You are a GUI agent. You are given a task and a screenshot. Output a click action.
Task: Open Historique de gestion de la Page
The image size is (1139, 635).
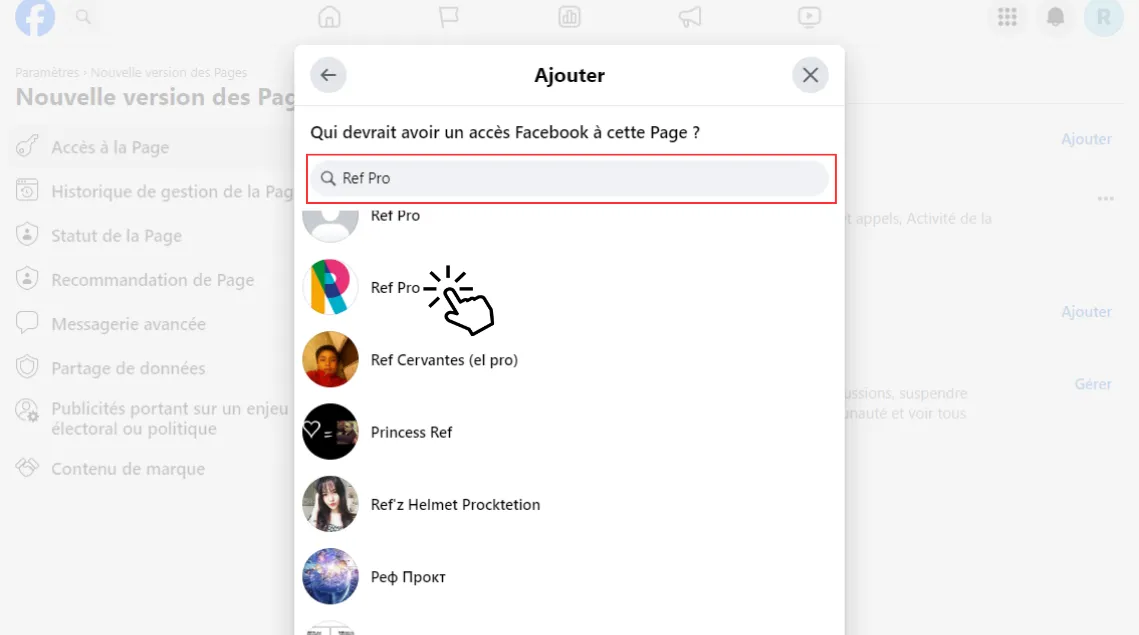pos(172,192)
